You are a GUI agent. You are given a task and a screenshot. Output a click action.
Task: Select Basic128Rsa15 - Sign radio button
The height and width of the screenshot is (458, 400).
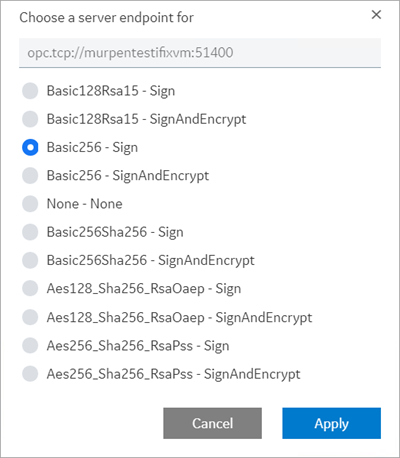pyautogui.click(x=30, y=91)
